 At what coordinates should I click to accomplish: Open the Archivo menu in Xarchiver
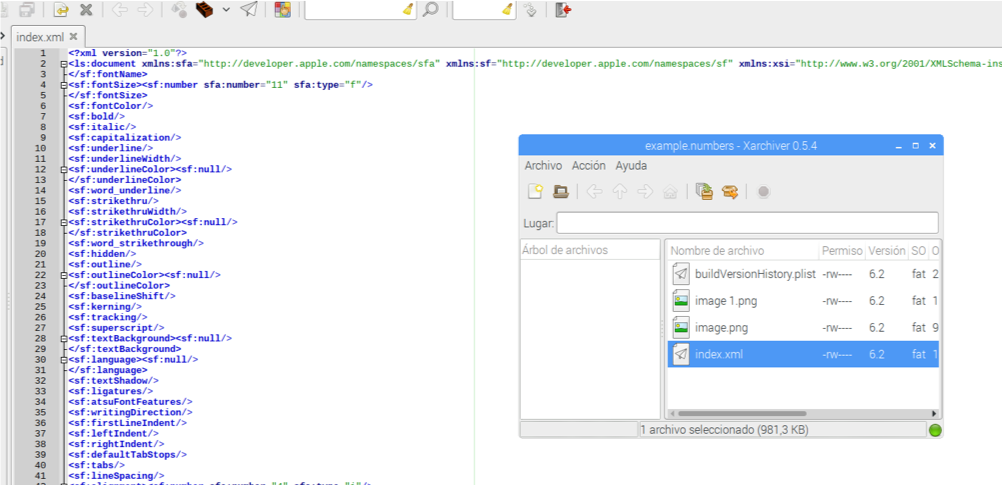(543, 166)
